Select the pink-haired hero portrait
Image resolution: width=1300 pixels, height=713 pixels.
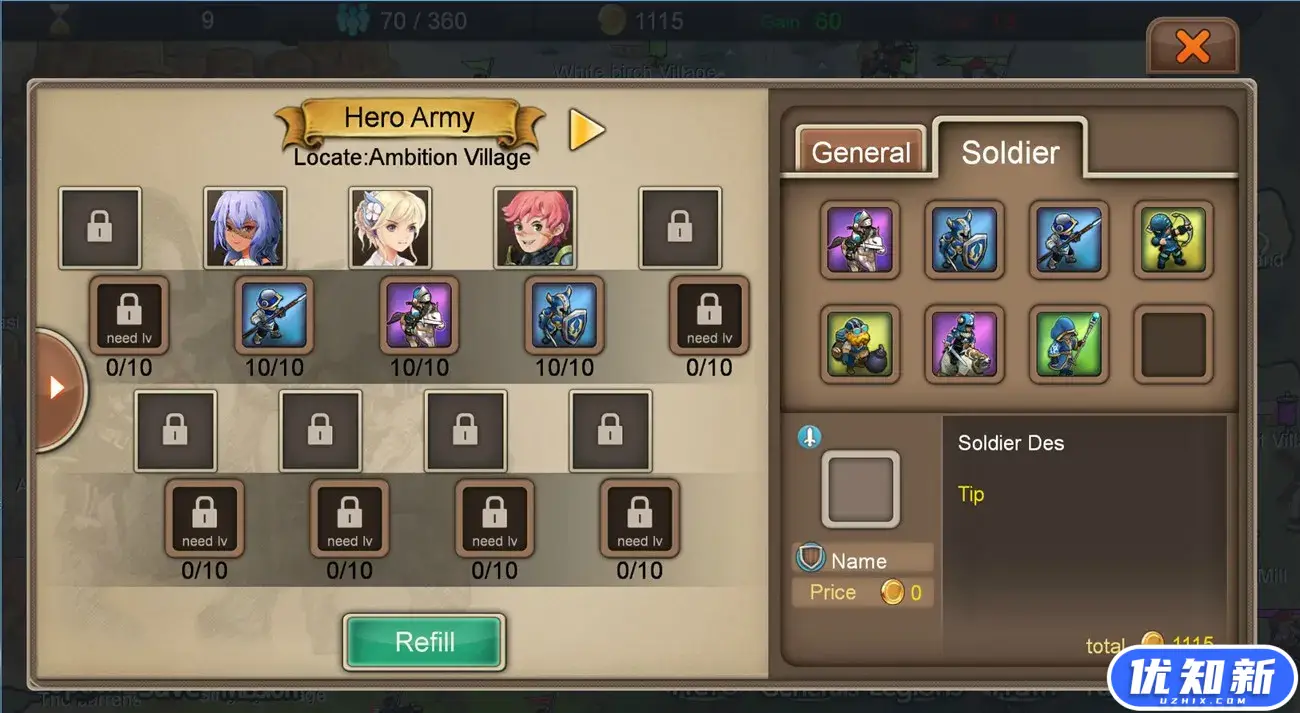[x=535, y=228]
